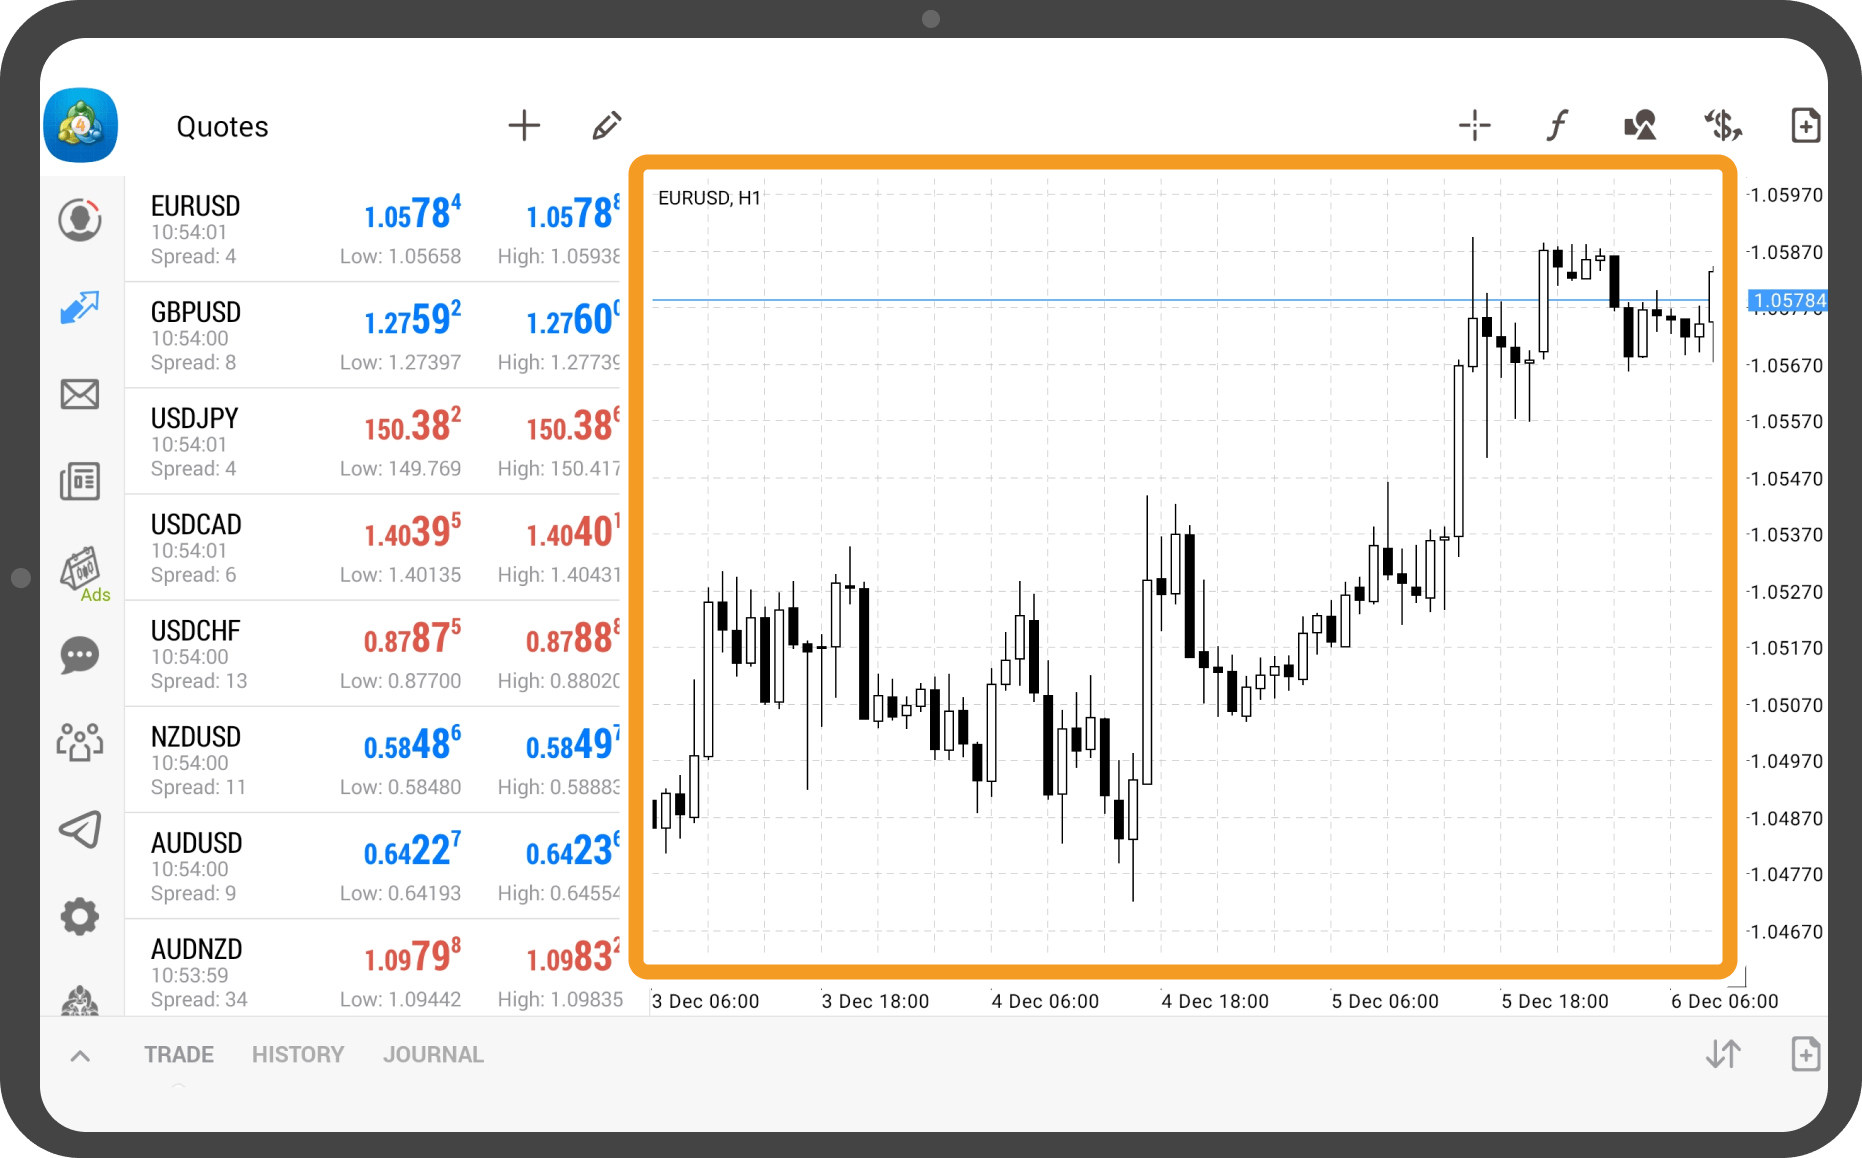Switch to the HISTORY tab
The width and height of the screenshot is (1862, 1158).
click(298, 1055)
